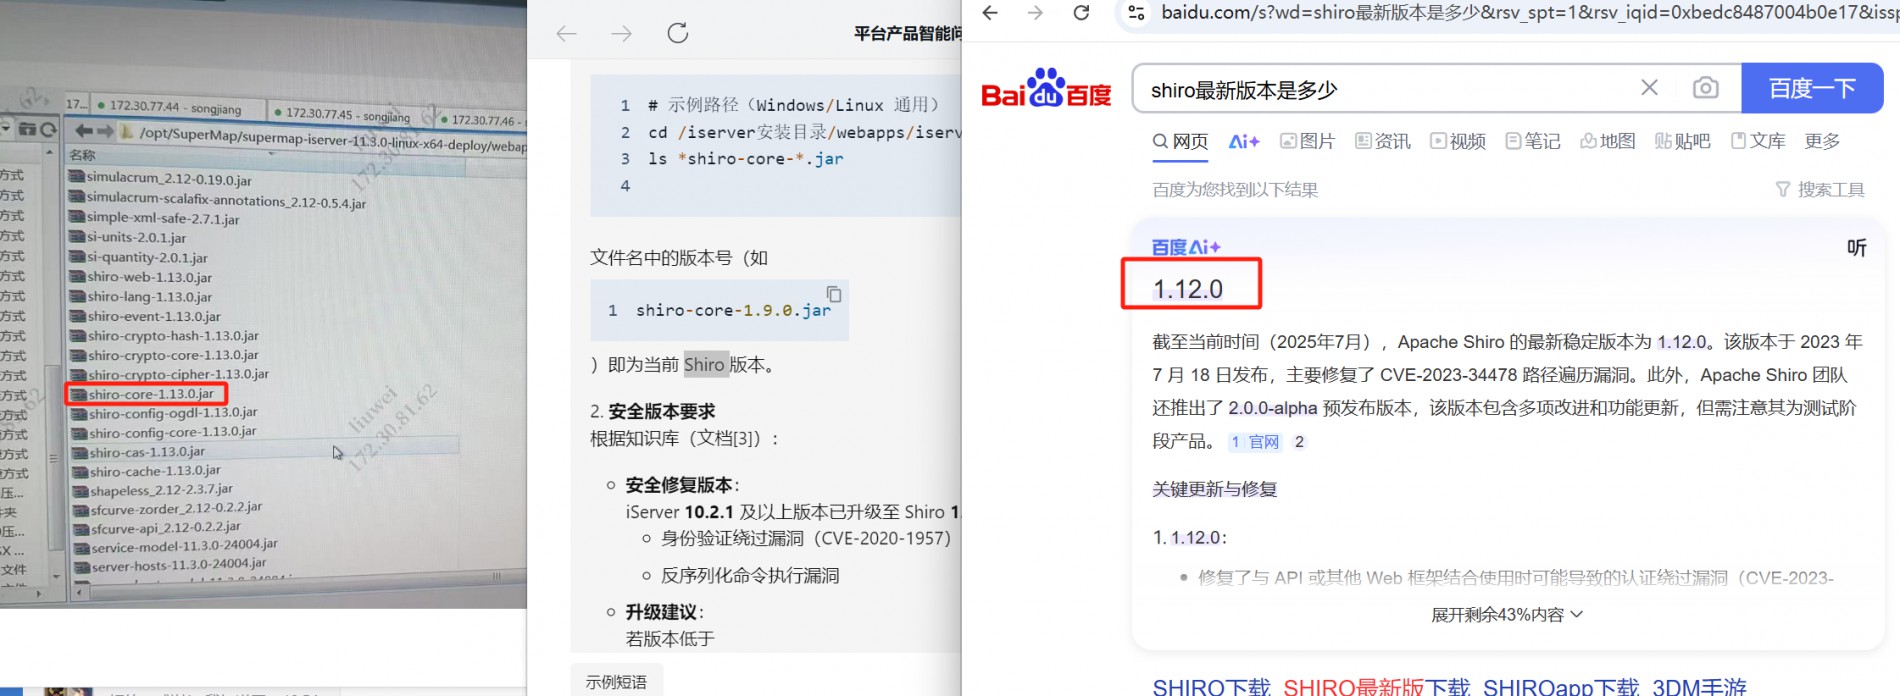
Task: Select shiro-core-1.13.0.jar in the file list
Action: click(x=150, y=394)
